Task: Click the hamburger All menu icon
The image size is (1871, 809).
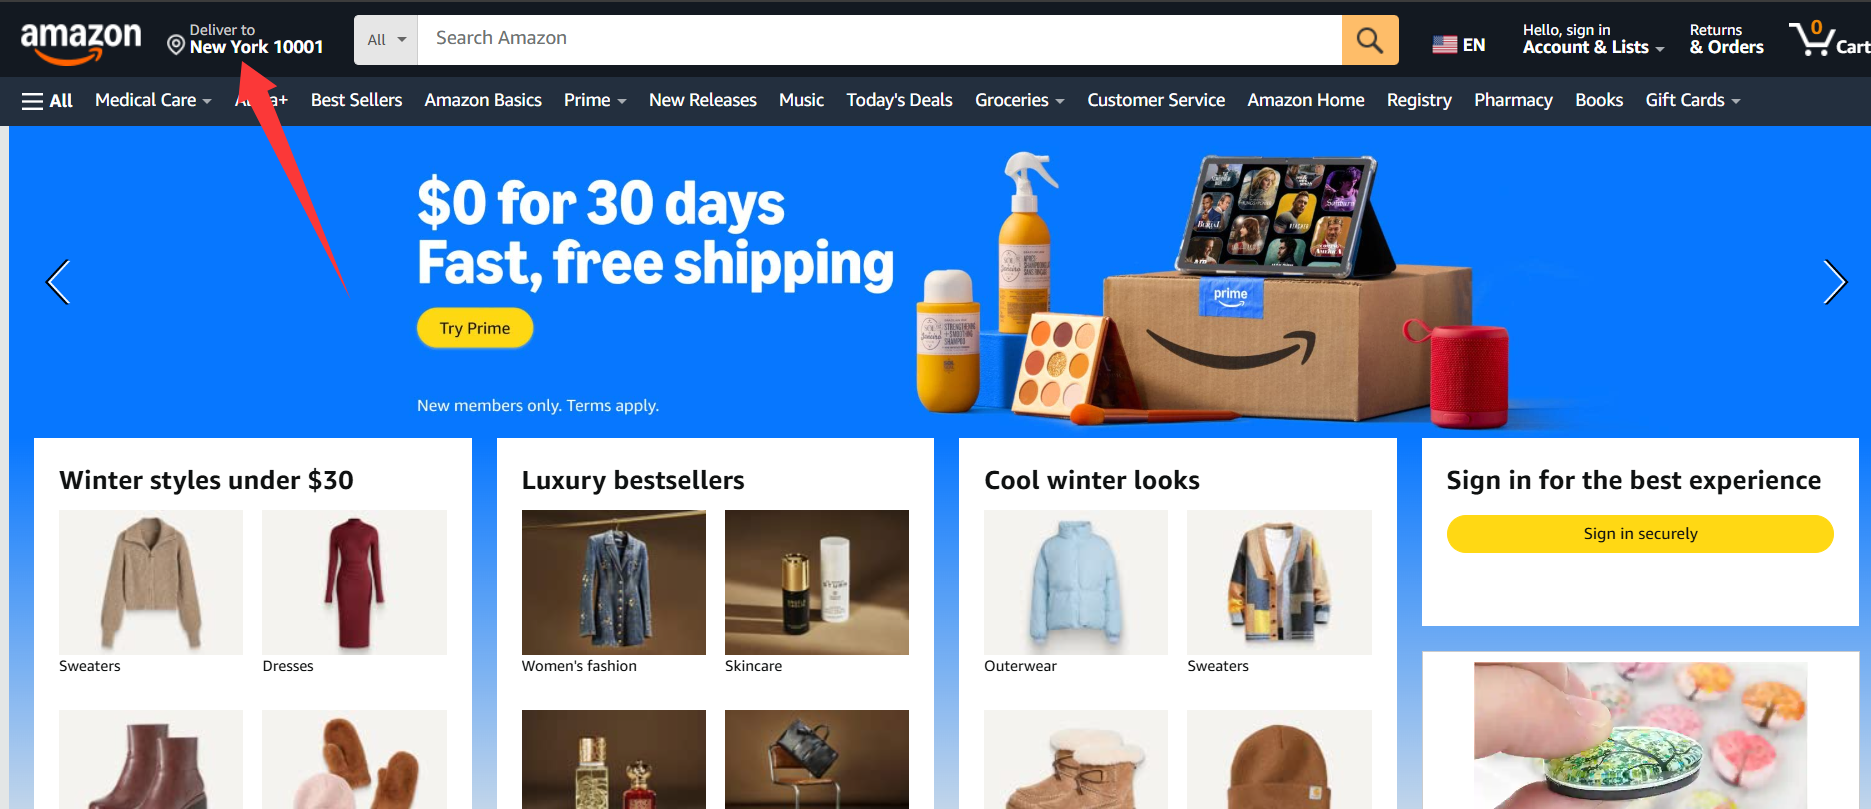Action: pos(32,101)
